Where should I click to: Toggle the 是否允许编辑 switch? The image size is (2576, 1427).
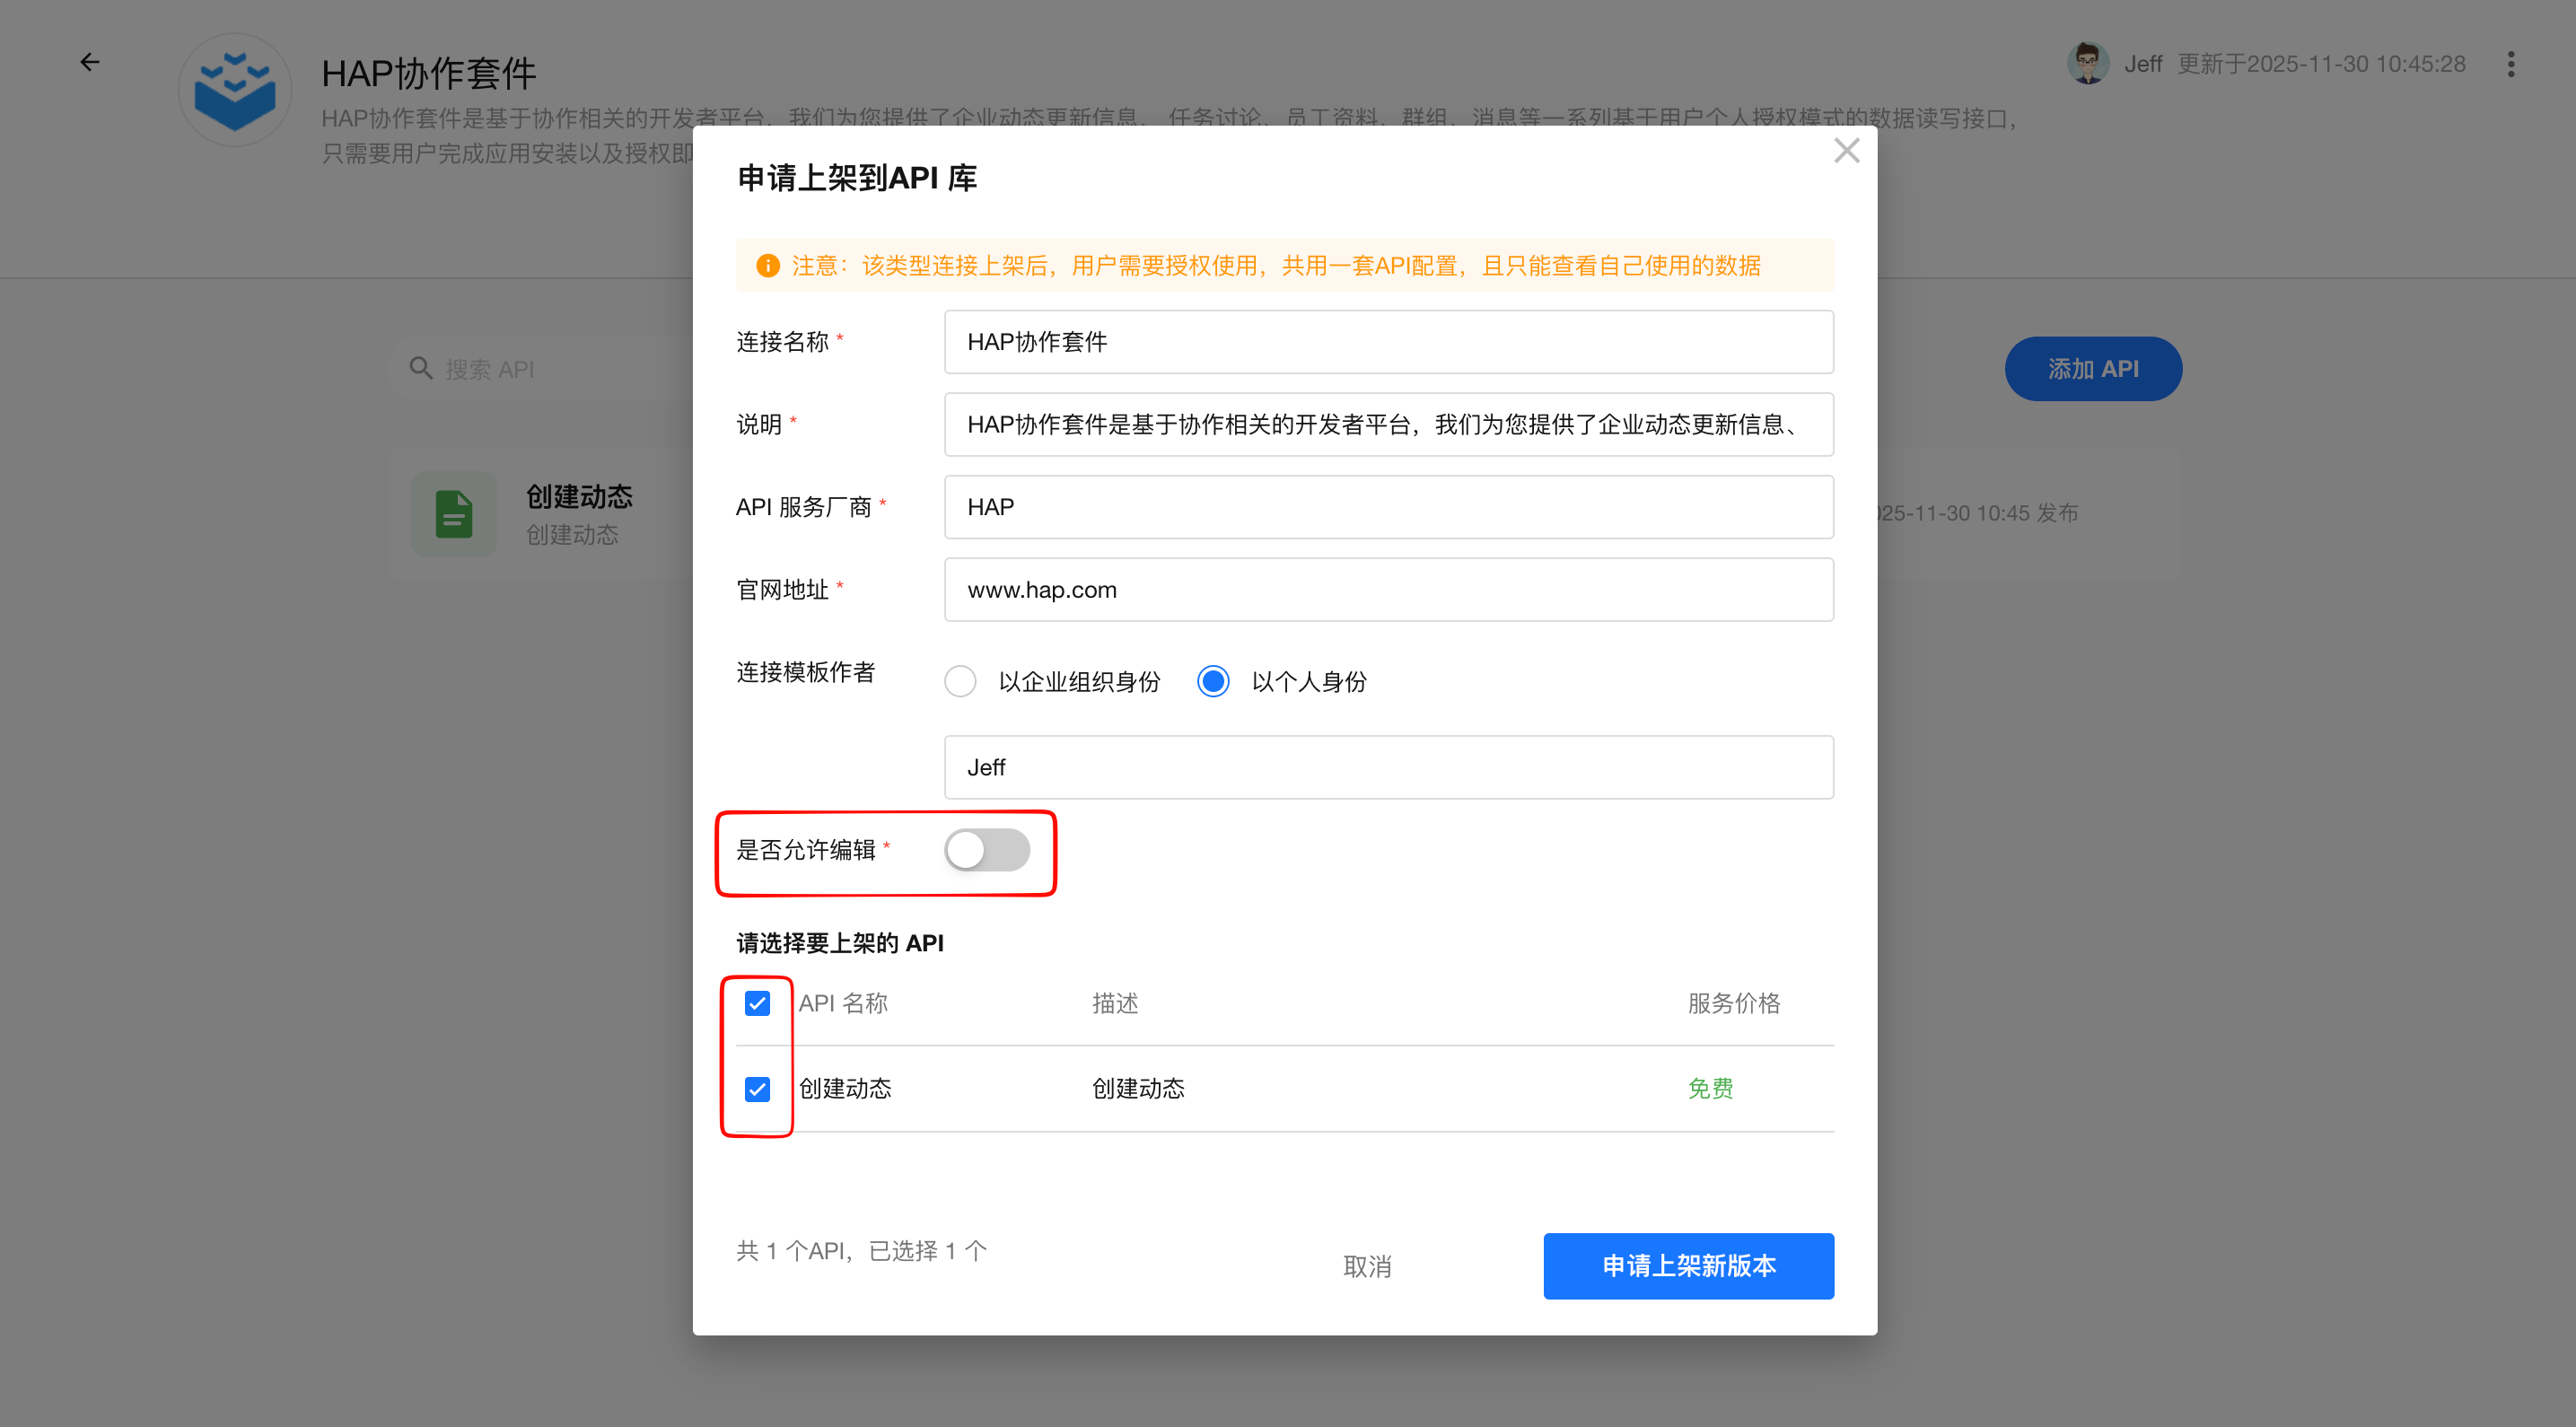coord(986,850)
